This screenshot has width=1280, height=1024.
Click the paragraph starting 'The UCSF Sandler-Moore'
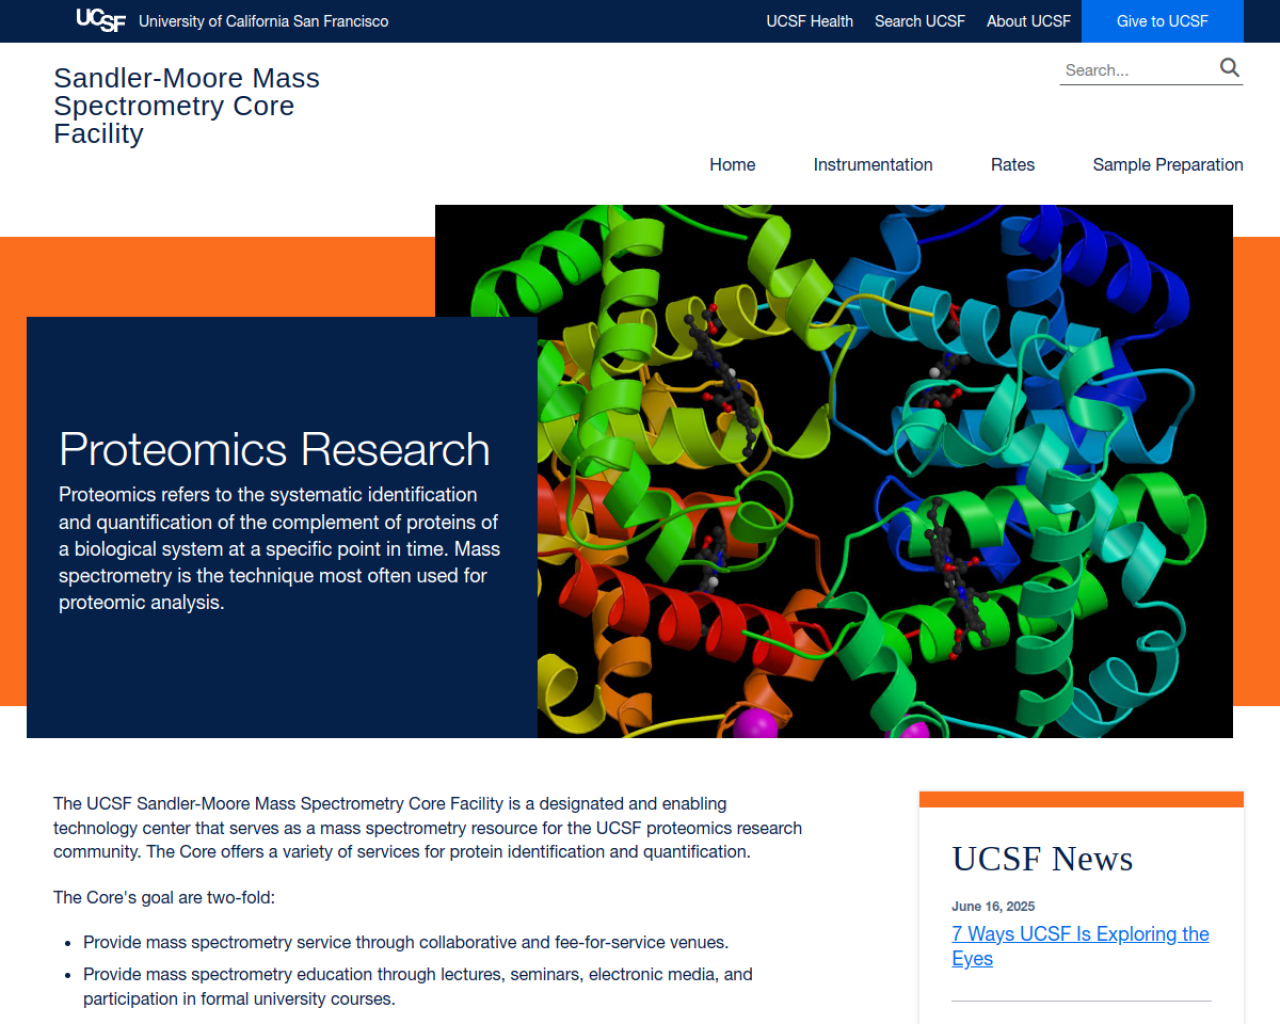[428, 828]
